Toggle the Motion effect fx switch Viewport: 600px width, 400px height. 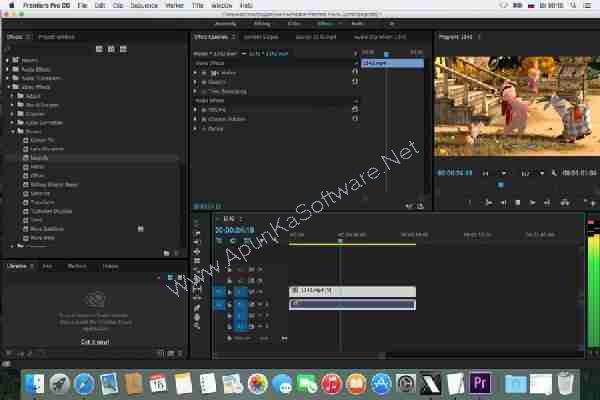(204, 73)
